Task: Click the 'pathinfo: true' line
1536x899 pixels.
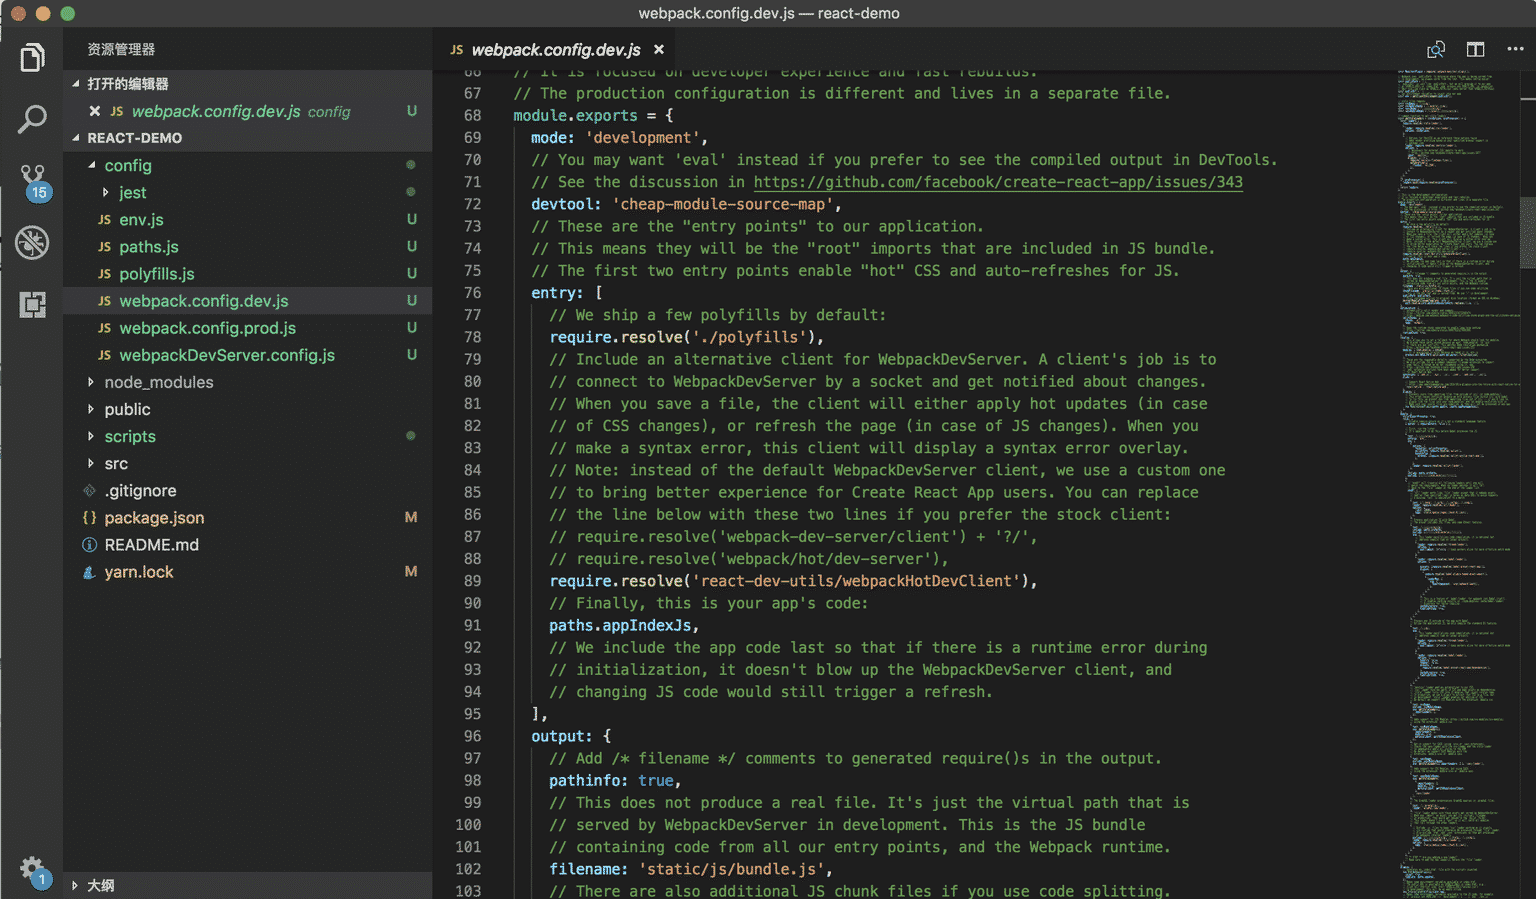Action: click(615, 780)
